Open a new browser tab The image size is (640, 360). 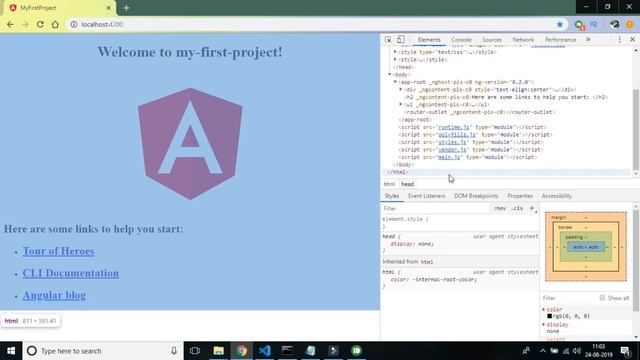(x=126, y=8)
